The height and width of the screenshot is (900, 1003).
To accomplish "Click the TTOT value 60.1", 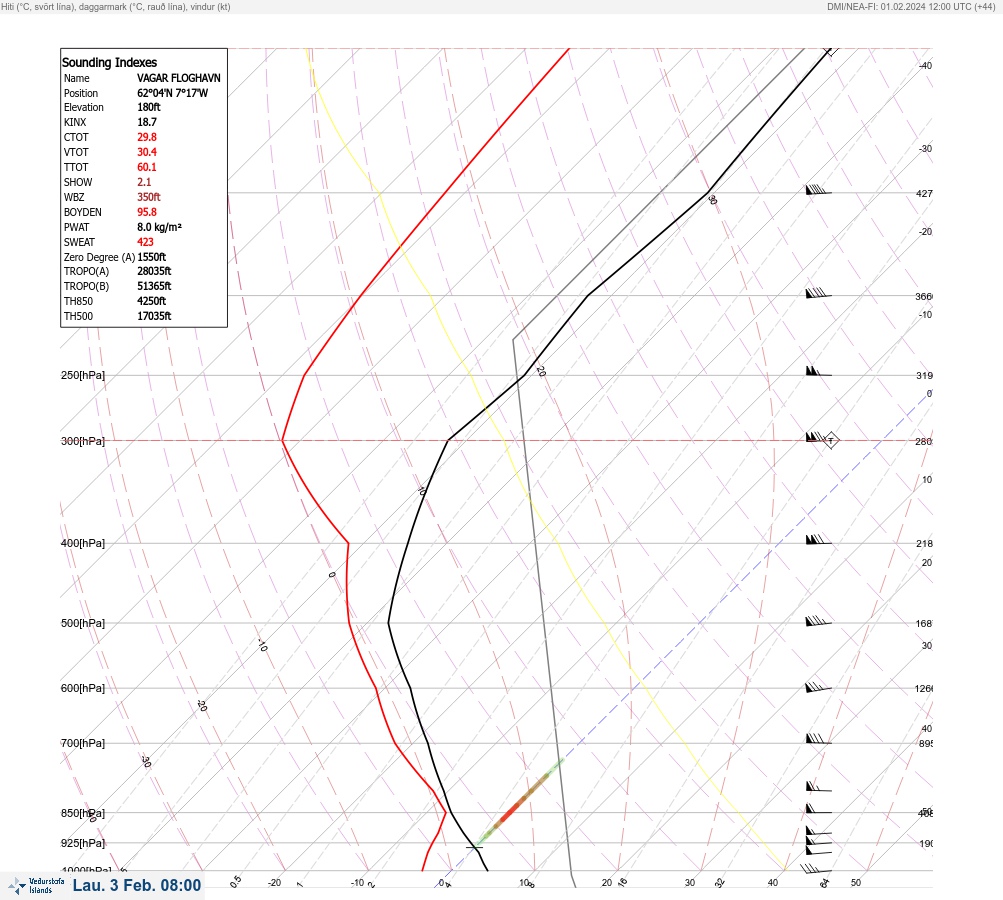I will (x=146, y=167).
